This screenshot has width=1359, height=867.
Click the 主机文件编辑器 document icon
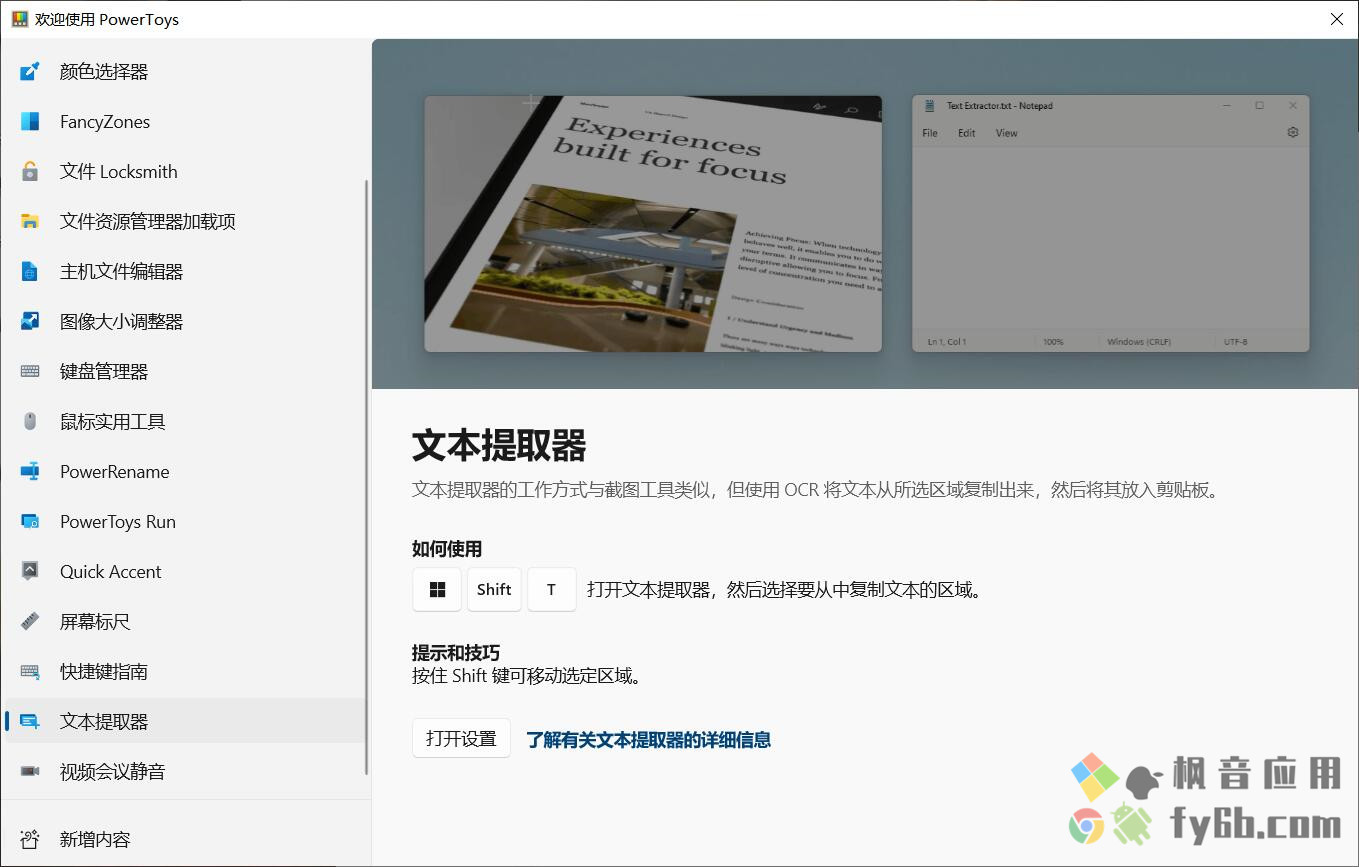pyautogui.click(x=30, y=271)
